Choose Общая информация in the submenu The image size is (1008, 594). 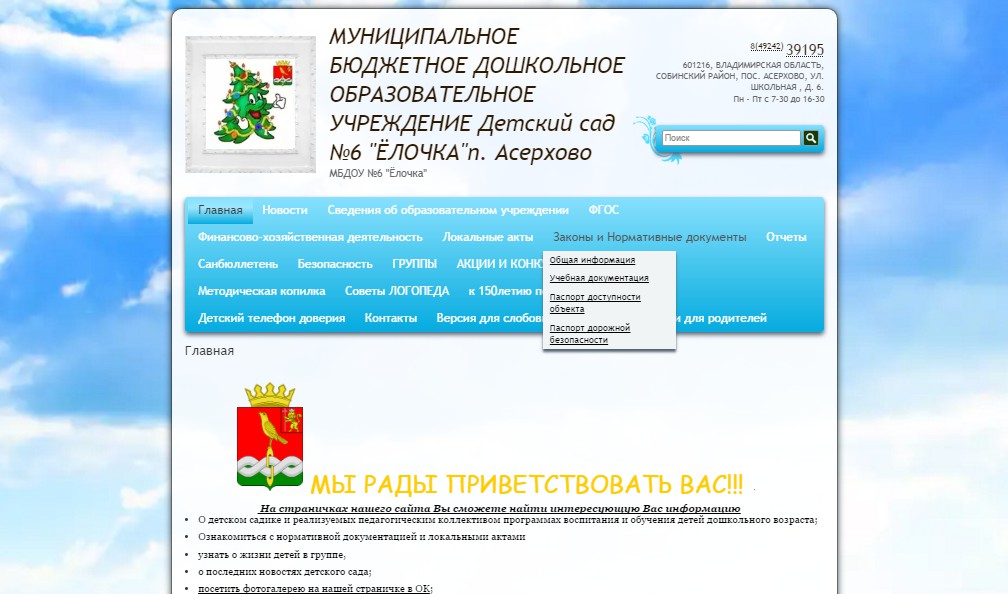click(x=592, y=260)
